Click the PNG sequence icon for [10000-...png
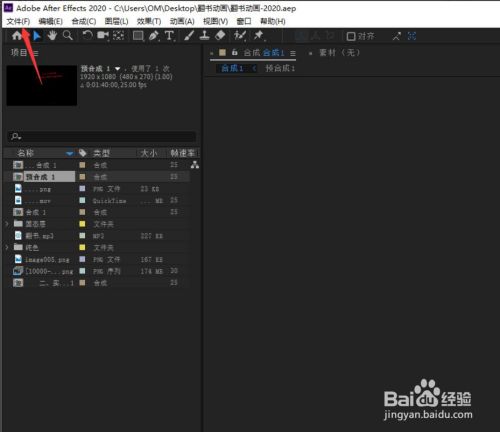 (18, 271)
